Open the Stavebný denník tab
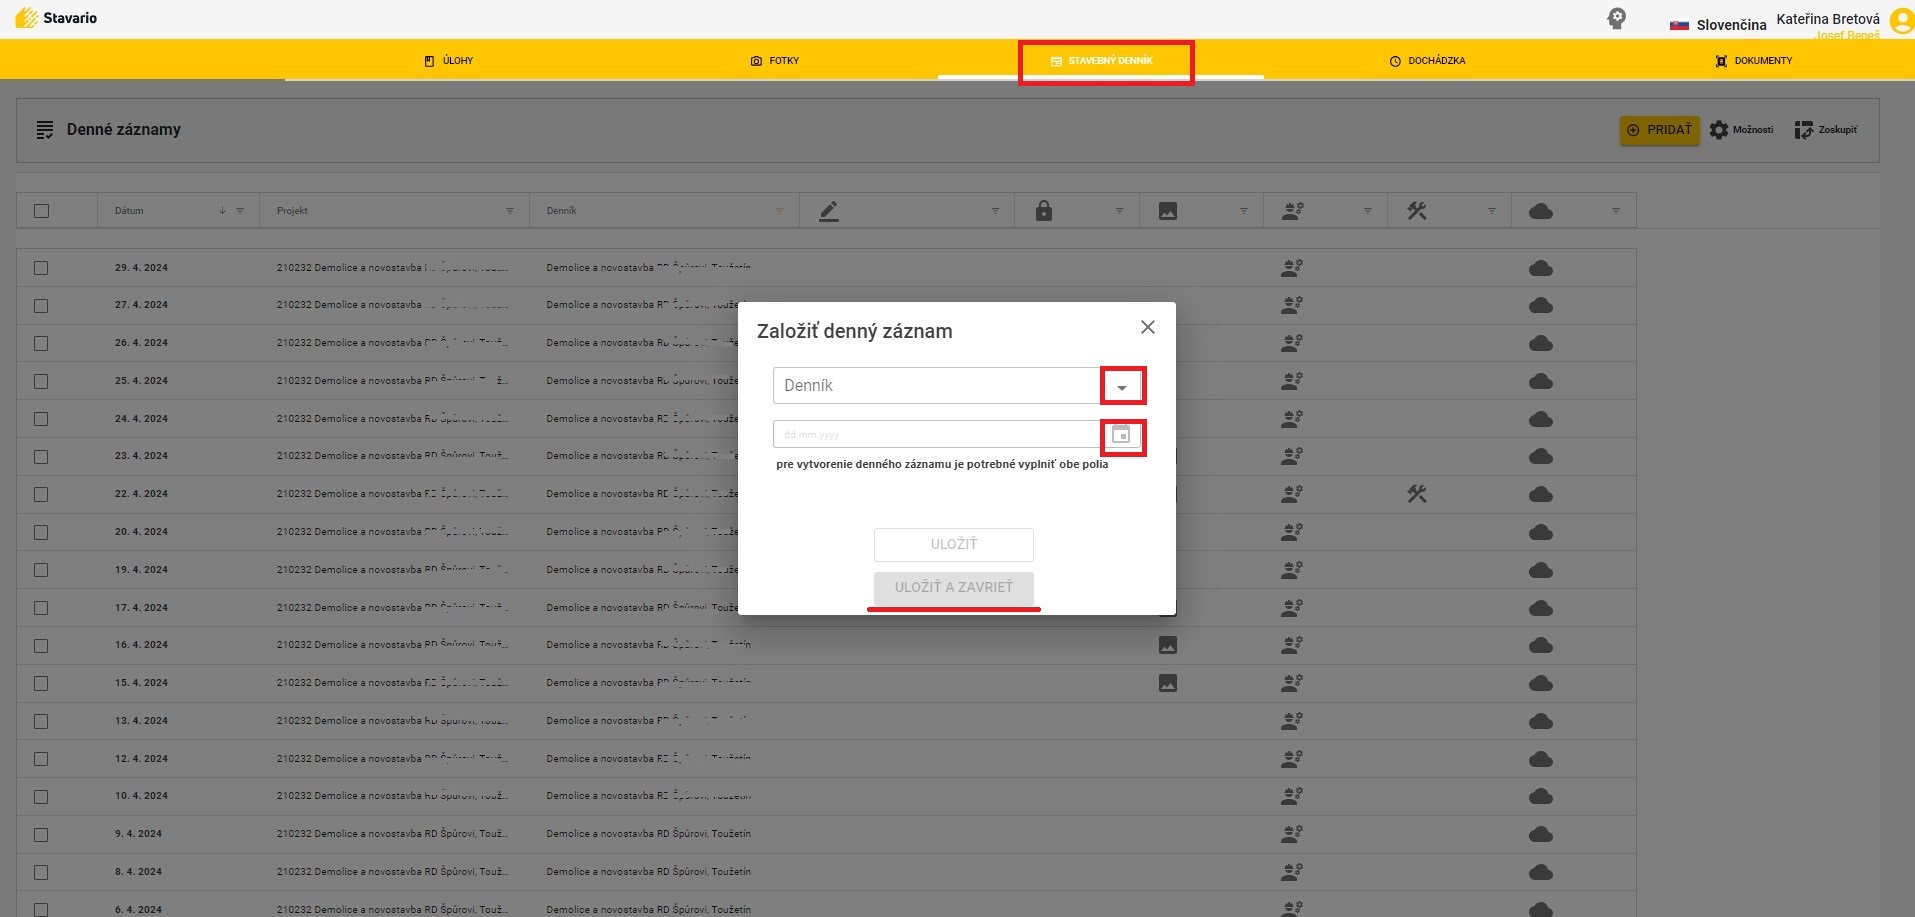Viewport: 1915px width, 917px height. [1101, 61]
